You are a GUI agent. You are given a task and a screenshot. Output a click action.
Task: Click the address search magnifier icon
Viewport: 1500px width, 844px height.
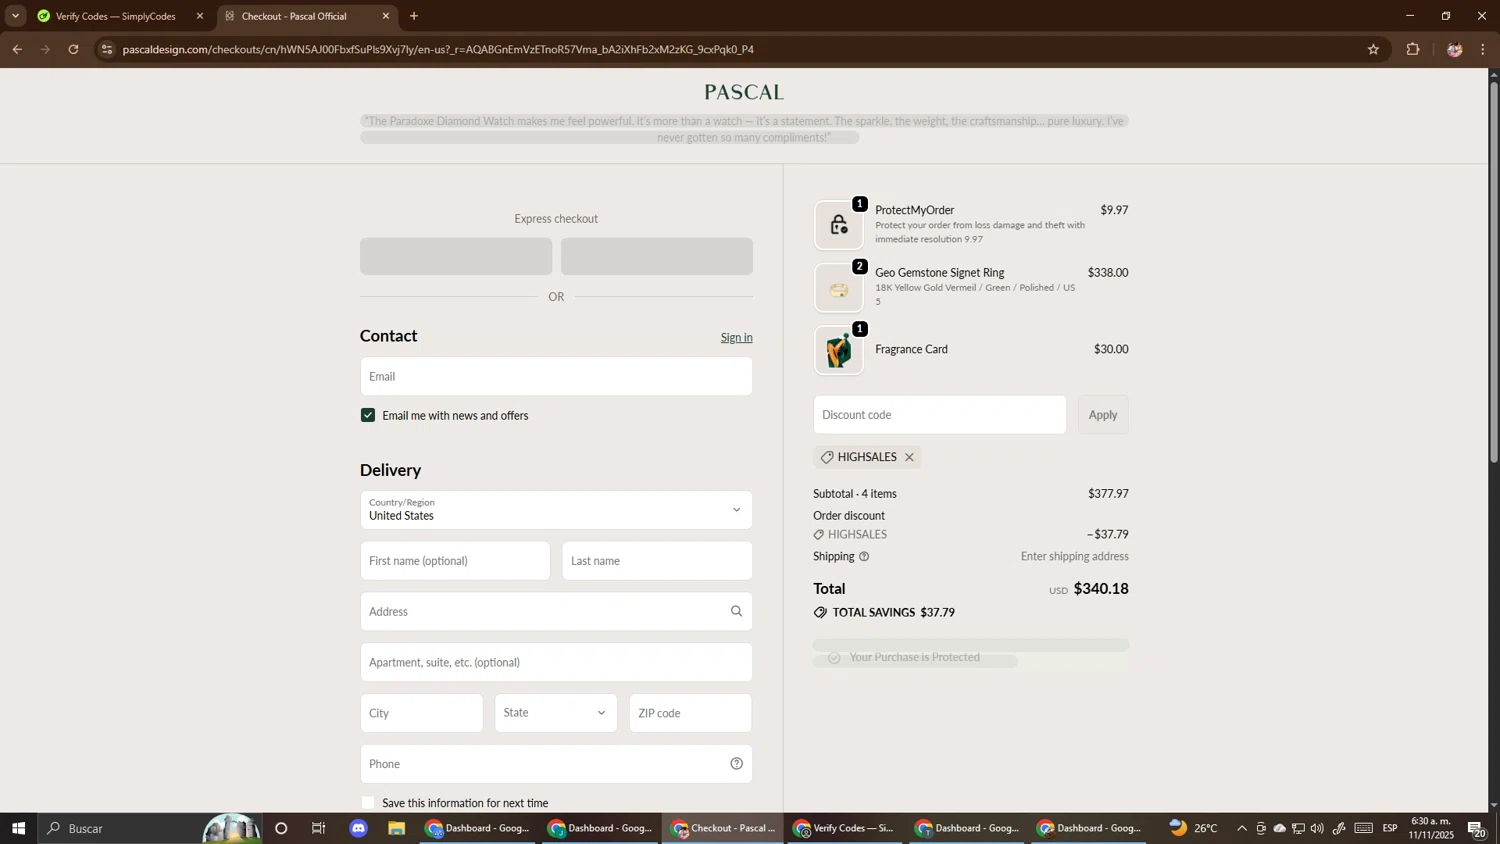click(x=737, y=611)
